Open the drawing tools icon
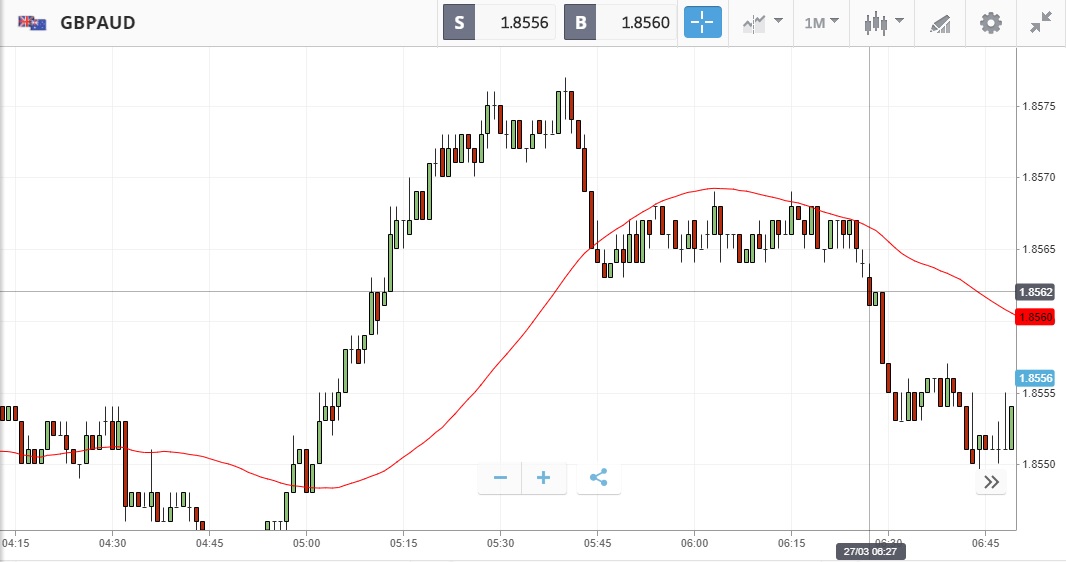 coord(940,22)
